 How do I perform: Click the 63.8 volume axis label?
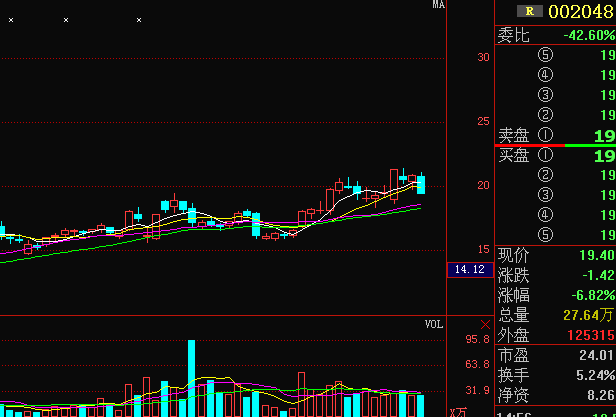pos(478,364)
